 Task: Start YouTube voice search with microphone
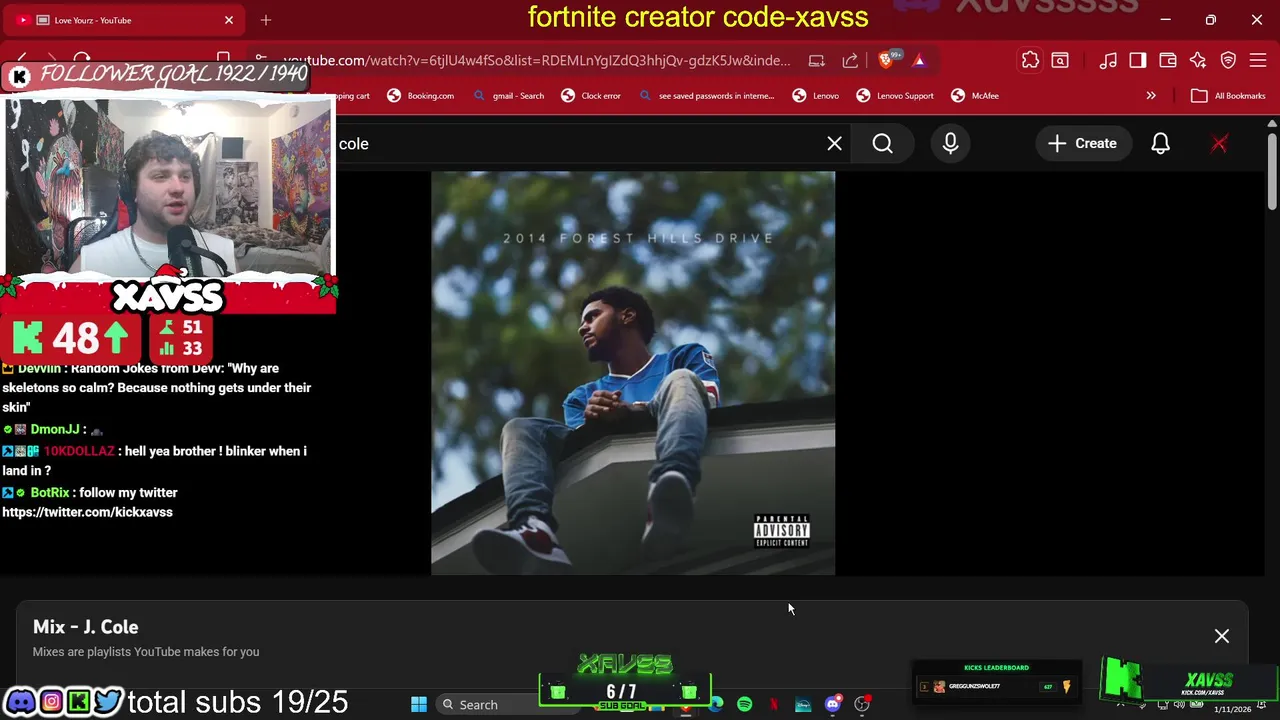[951, 144]
